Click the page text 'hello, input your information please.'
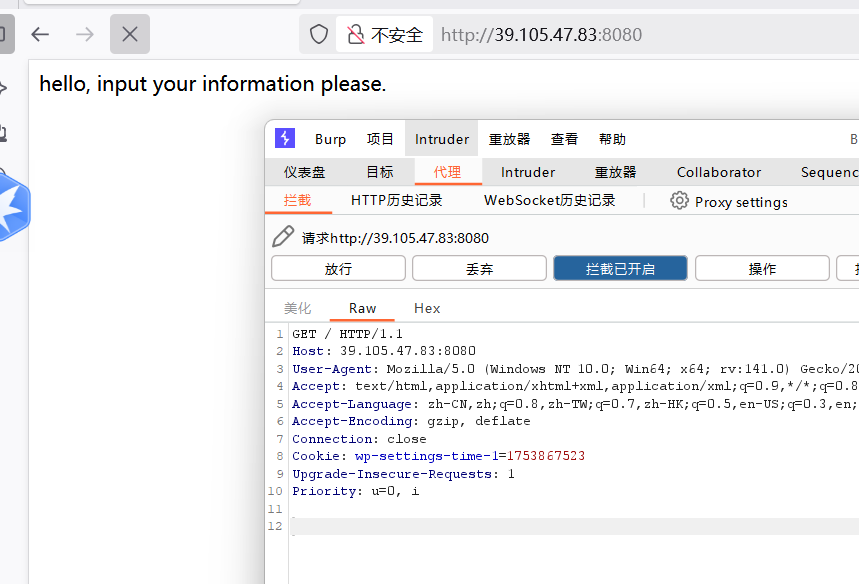This screenshot has height=584, width=859. point(213,84)
